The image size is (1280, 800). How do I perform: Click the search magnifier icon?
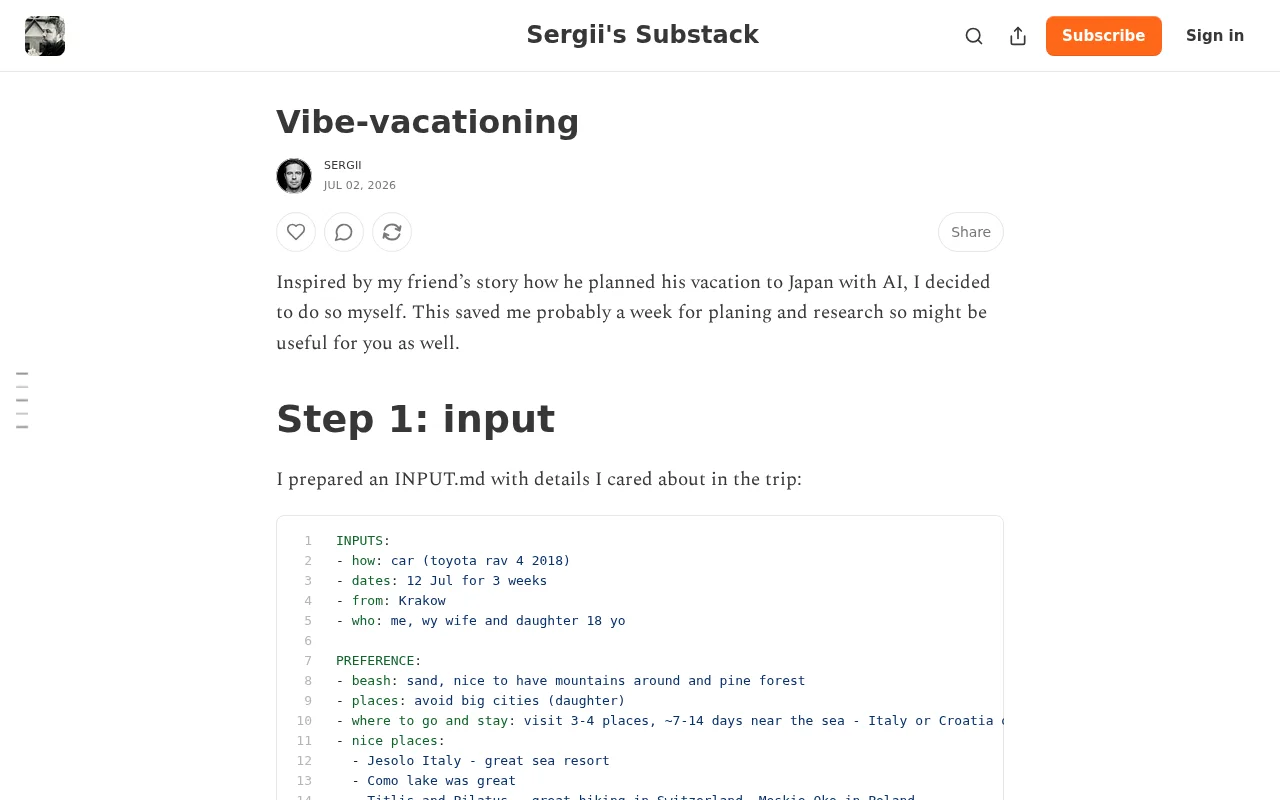pyautogui.click(x=974, y=36)
